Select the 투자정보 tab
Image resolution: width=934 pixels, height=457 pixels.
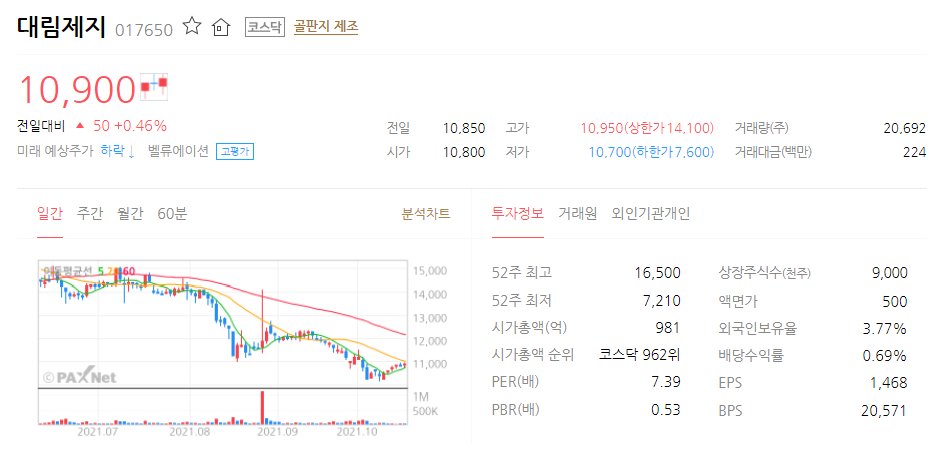tap(518, 213)
